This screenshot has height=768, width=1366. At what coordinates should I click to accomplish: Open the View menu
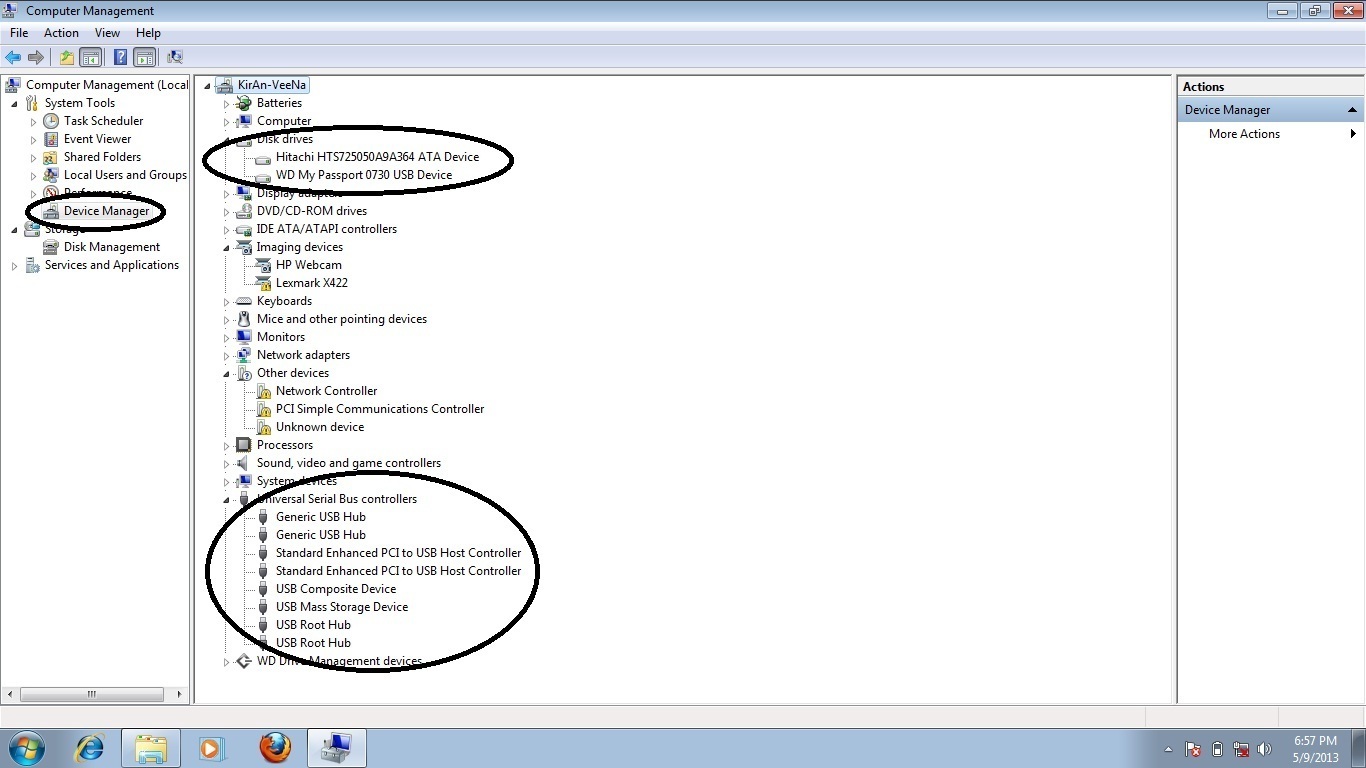tap(107, 33)
